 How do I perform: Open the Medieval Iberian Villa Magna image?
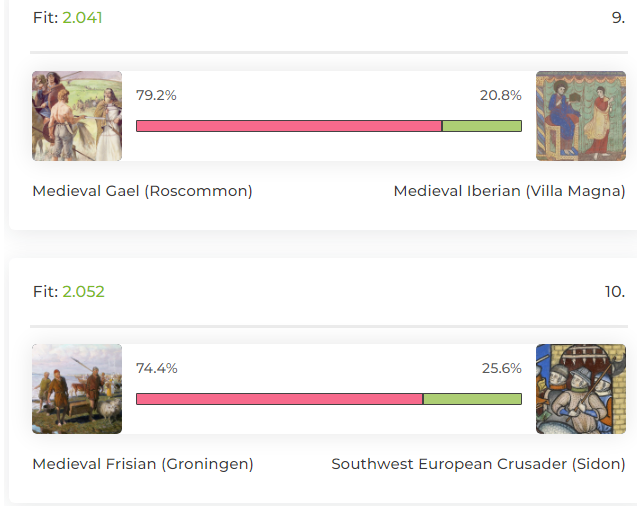tap(581, 116)
